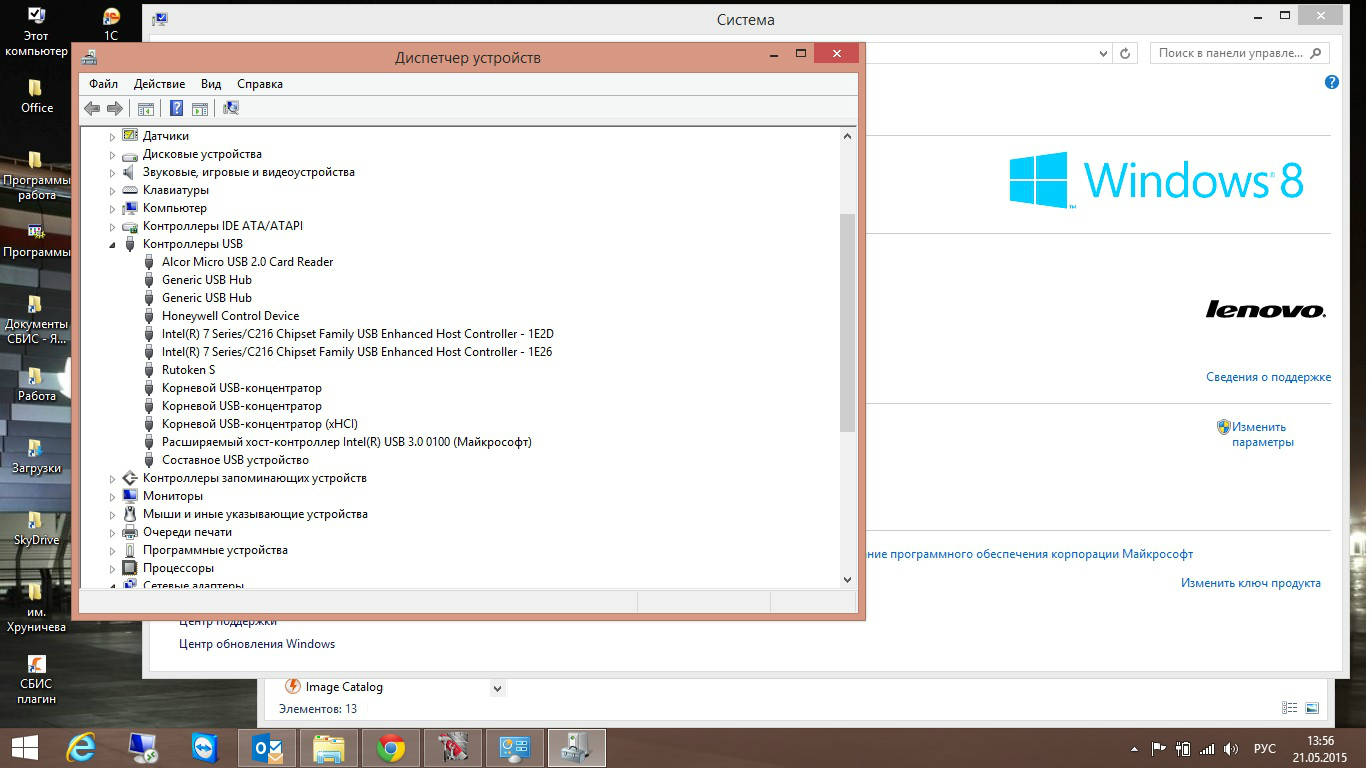Open Outlook from the taskbar
Screen dimensions: 1372x784
(x=267, y=748)
